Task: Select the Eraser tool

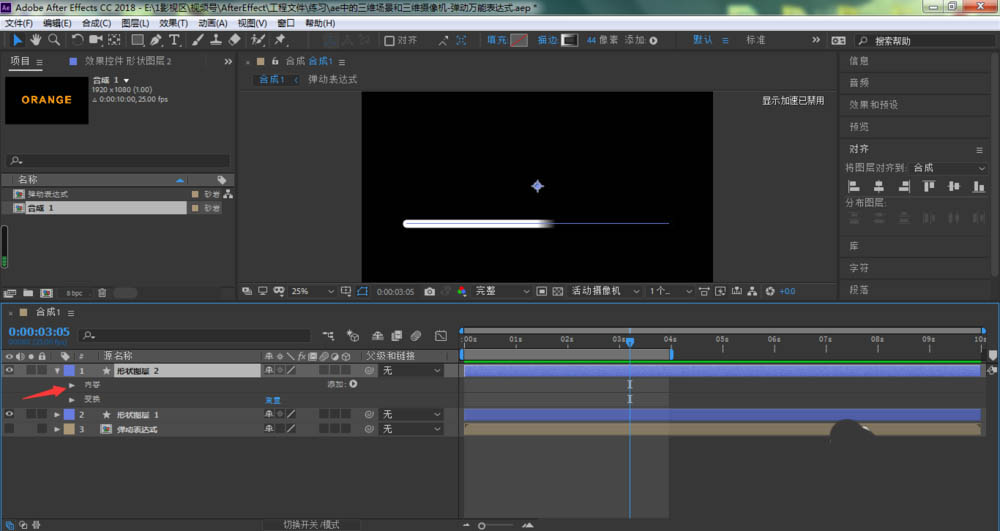Action: [235, 40]
